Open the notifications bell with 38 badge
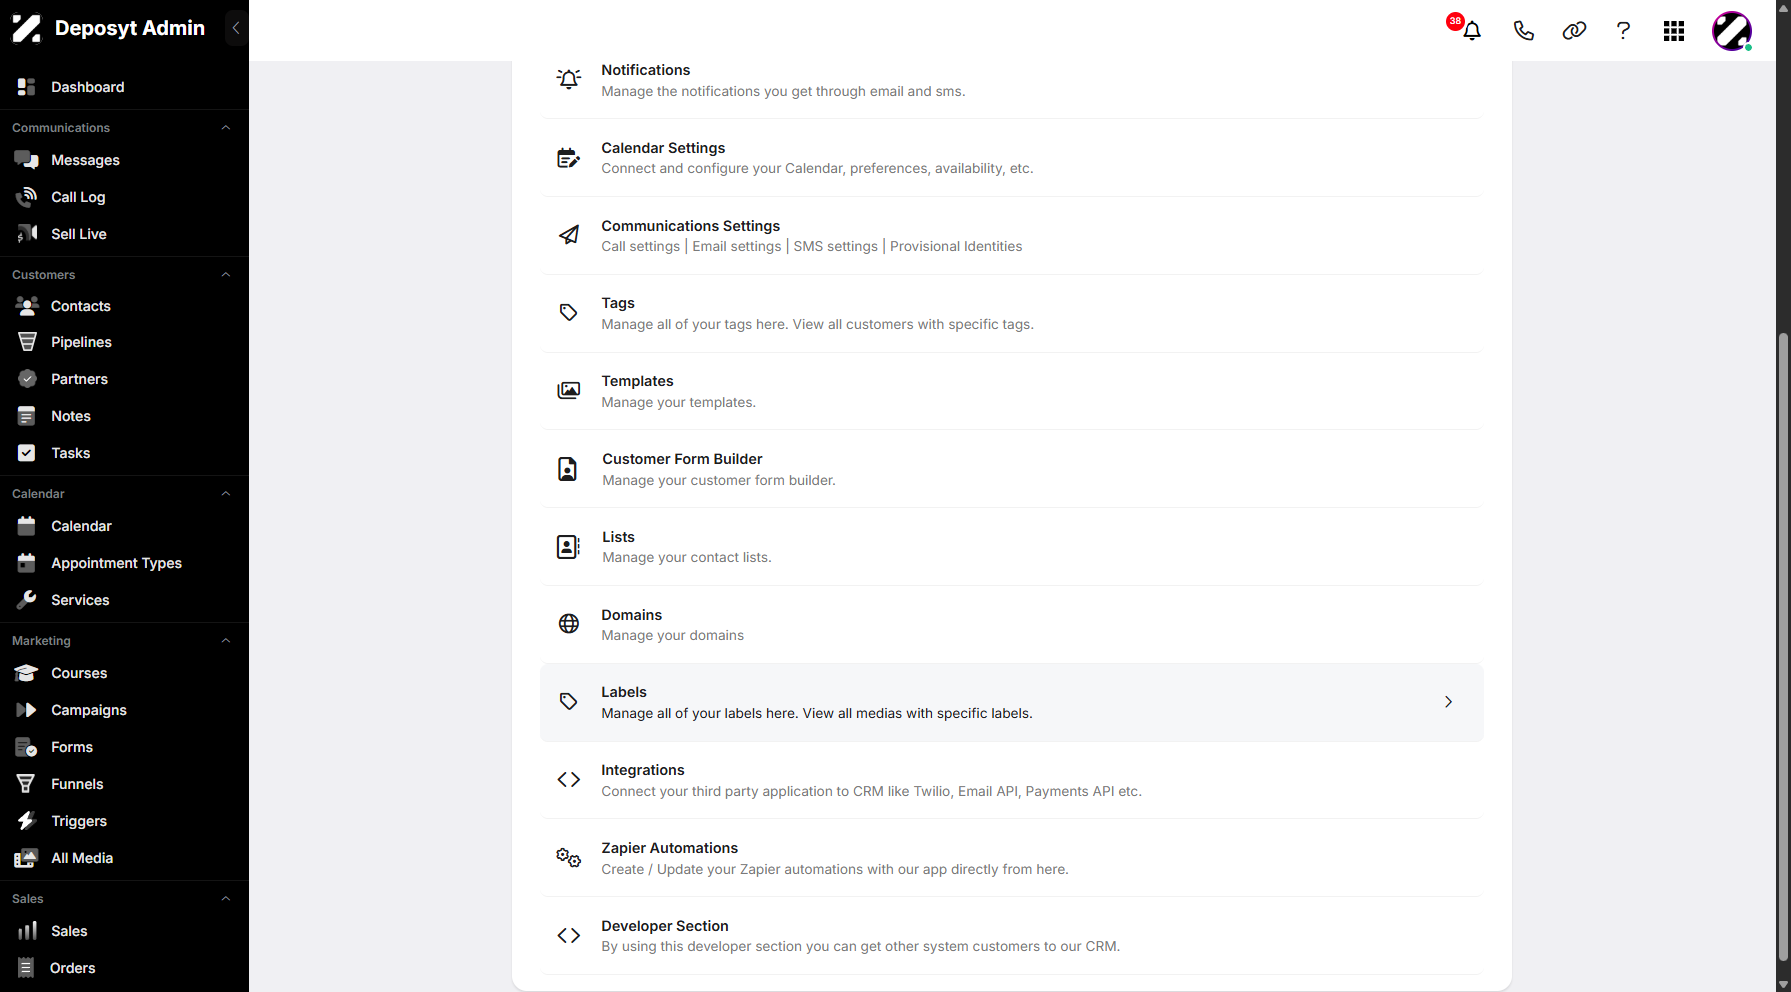This screenshot has height=992, width=1791. (x=1470, y=30)
